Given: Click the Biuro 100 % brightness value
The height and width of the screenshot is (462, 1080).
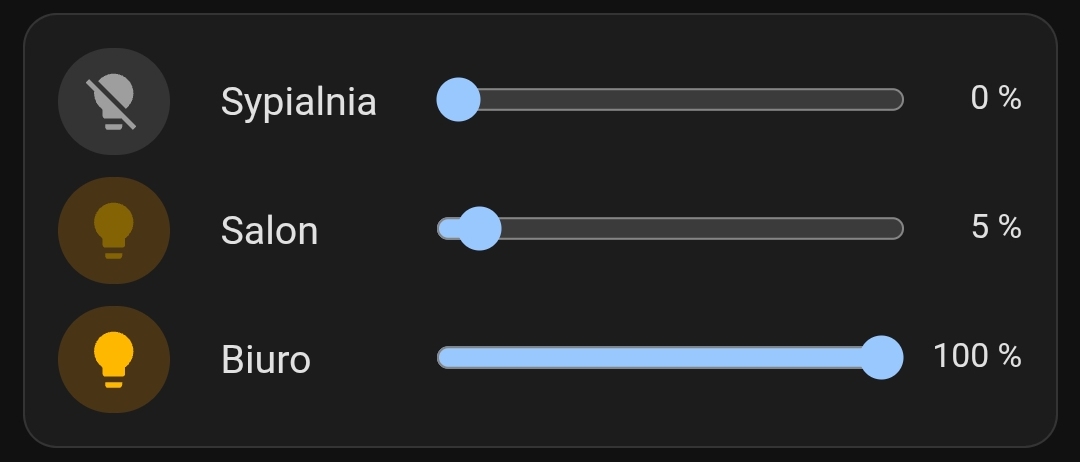Looking at the screenshot, I should (976, 355).
